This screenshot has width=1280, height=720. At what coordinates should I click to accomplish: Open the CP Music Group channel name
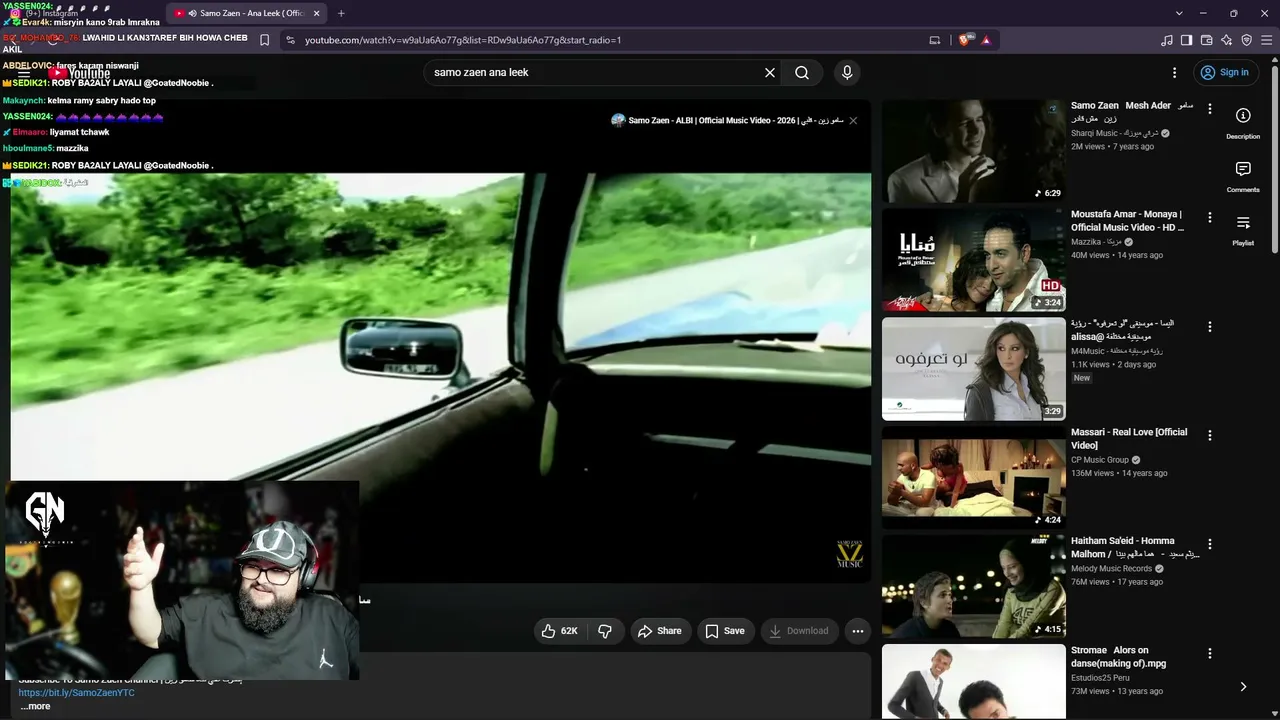click(1099, 460)
